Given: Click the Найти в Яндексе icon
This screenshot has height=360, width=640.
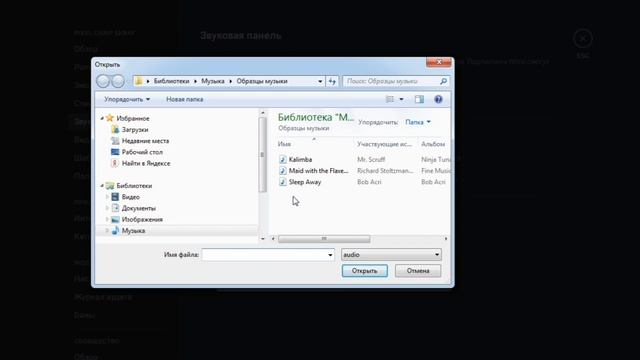Looking at the screenshot, I should tap(115, 163).
